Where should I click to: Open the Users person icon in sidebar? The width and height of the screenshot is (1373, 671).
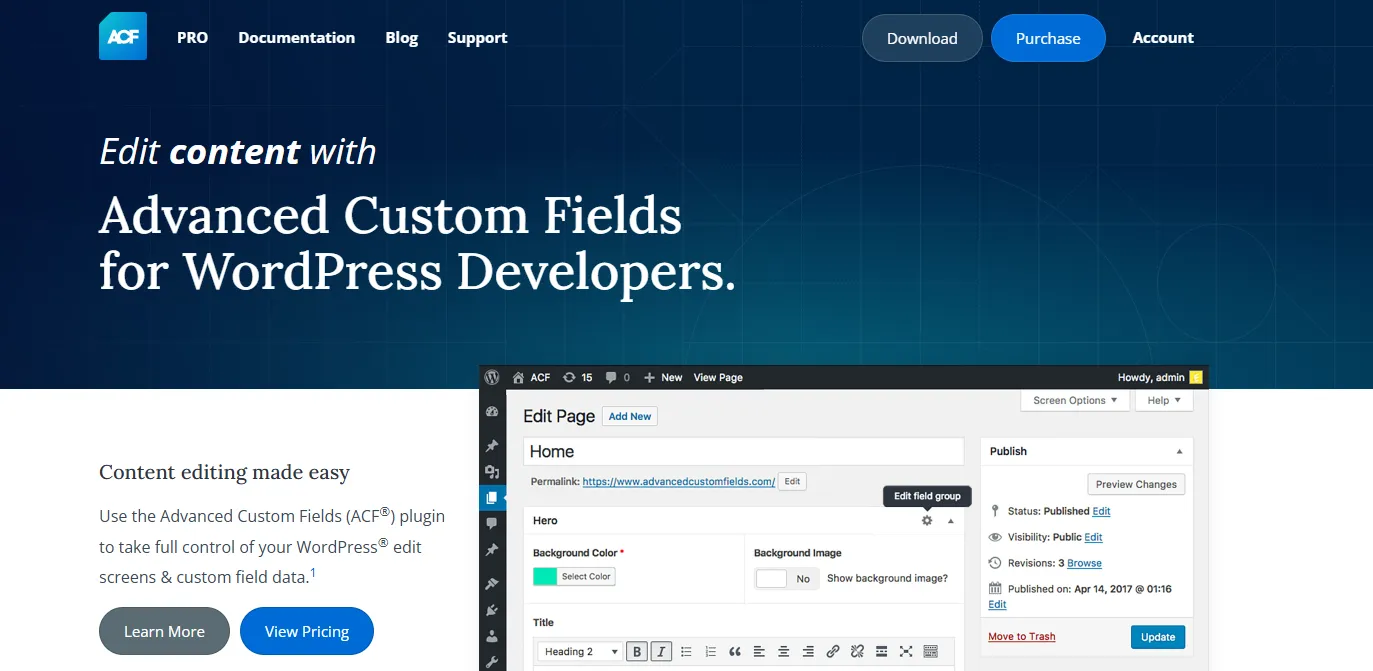pos(492,635)
